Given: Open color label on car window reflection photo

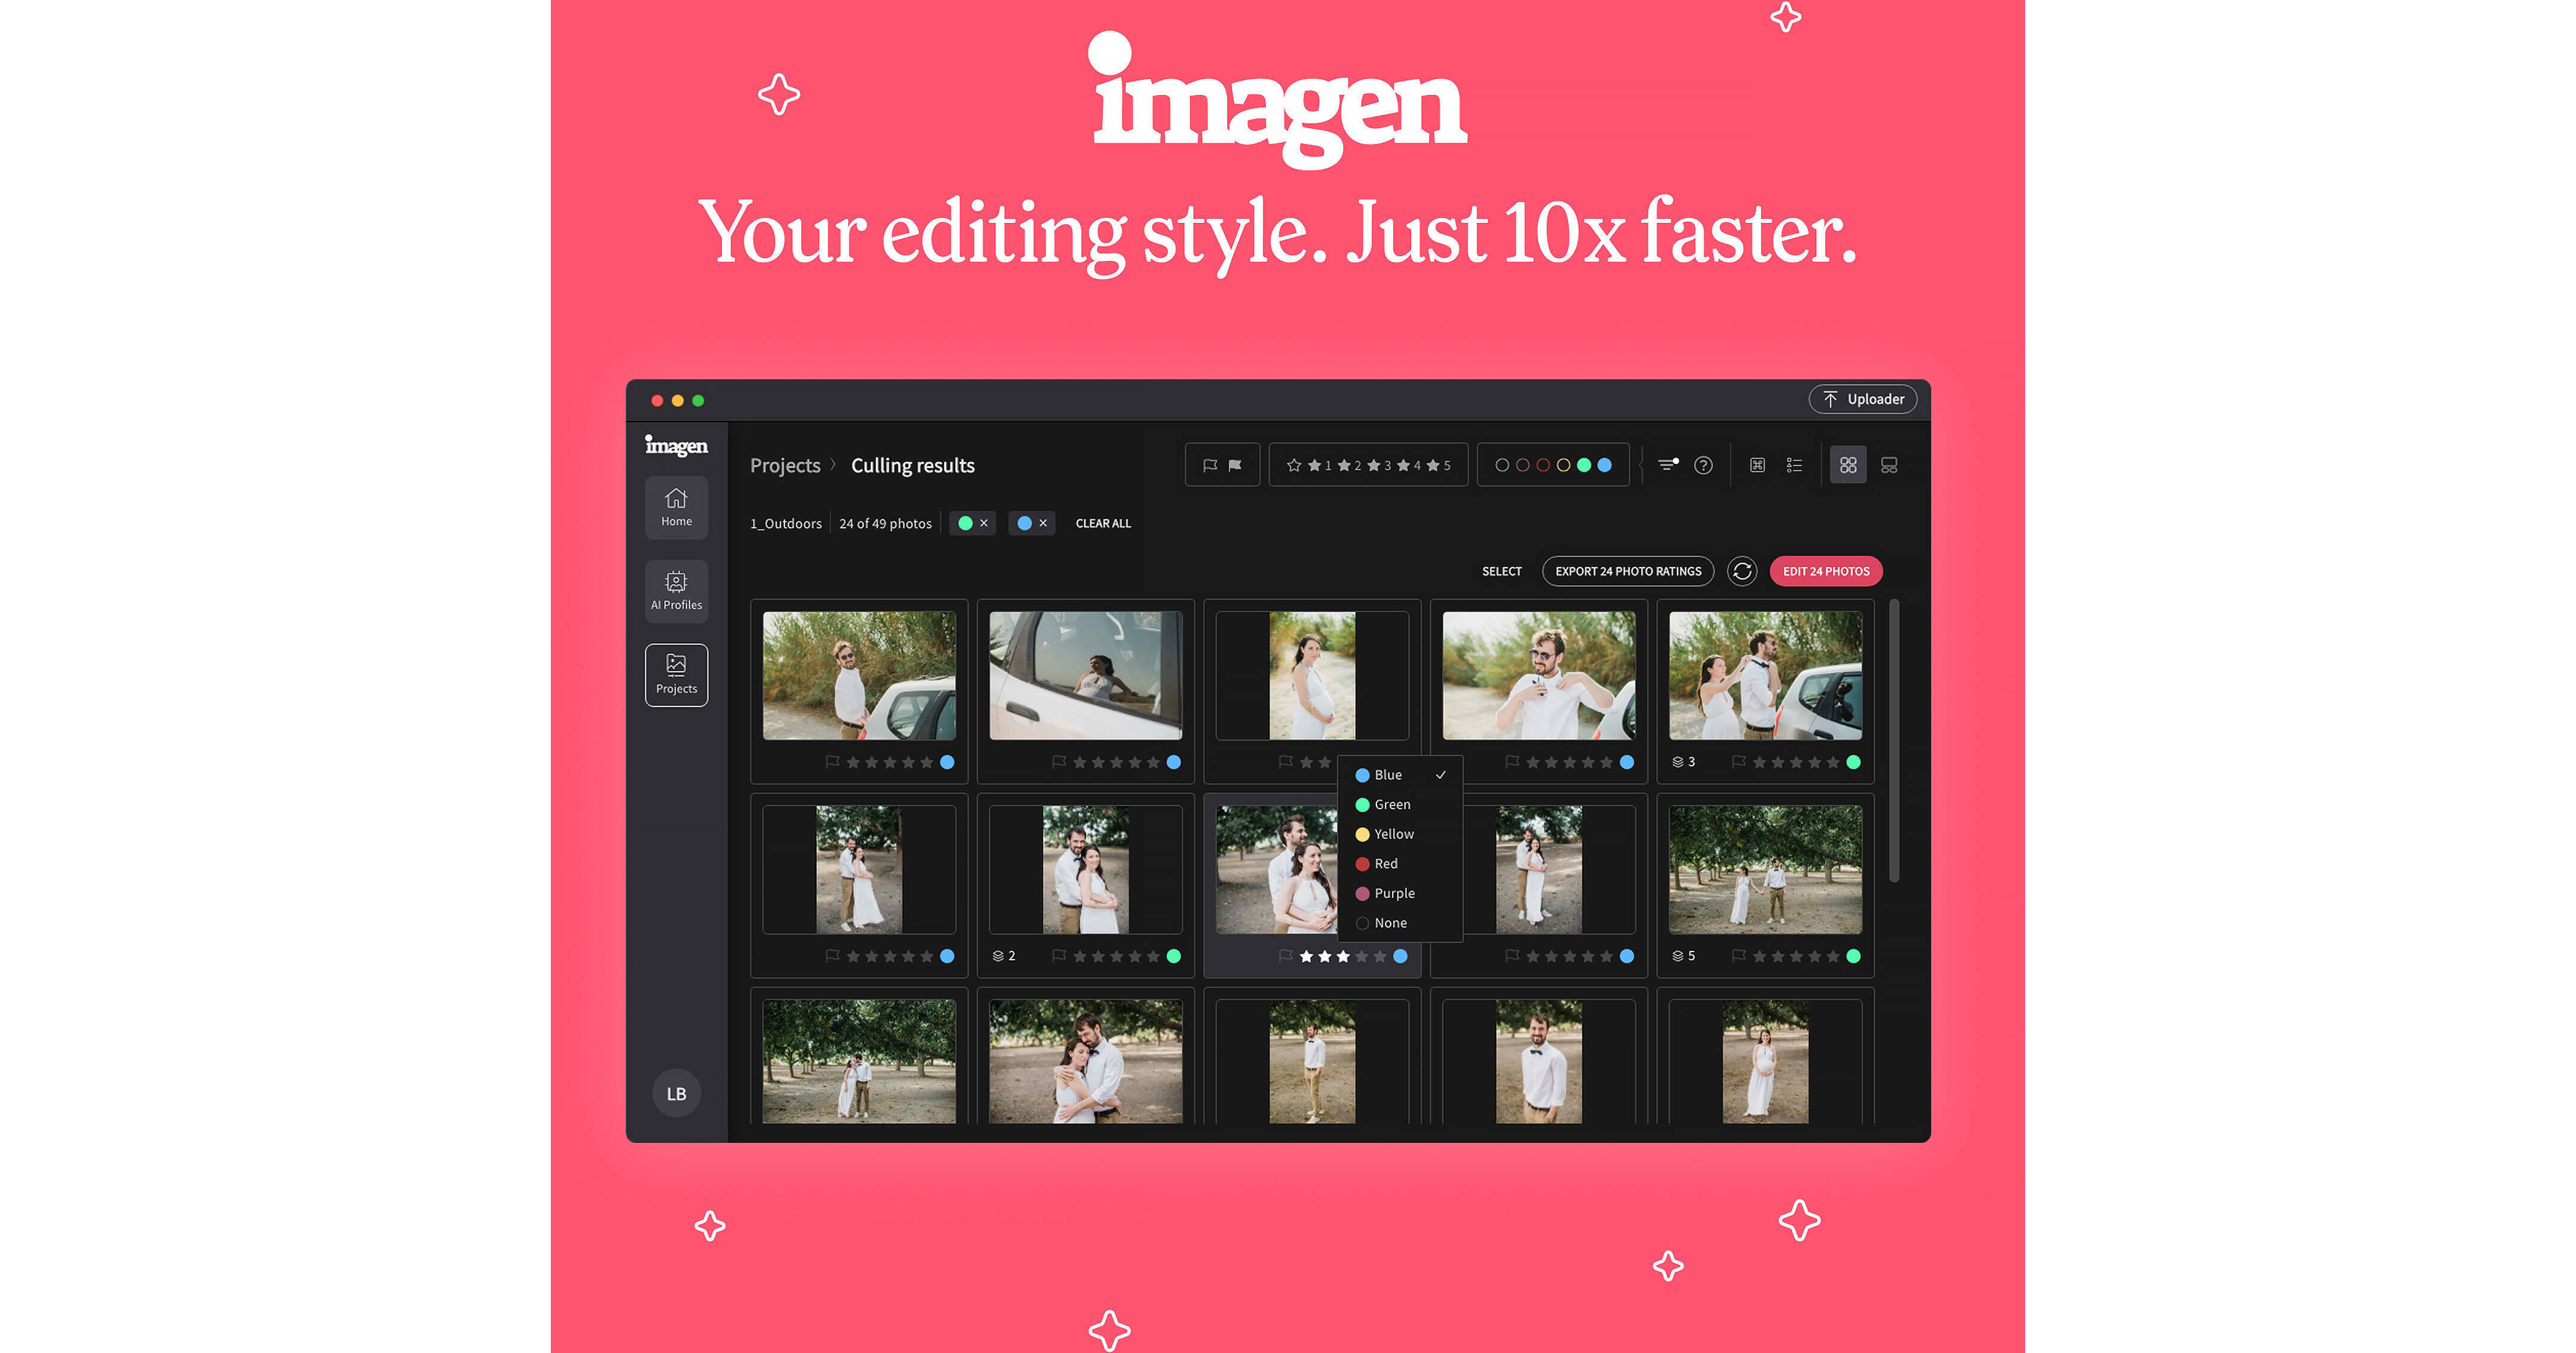Looking at the screenshot, I should [x=1174, y=762].
